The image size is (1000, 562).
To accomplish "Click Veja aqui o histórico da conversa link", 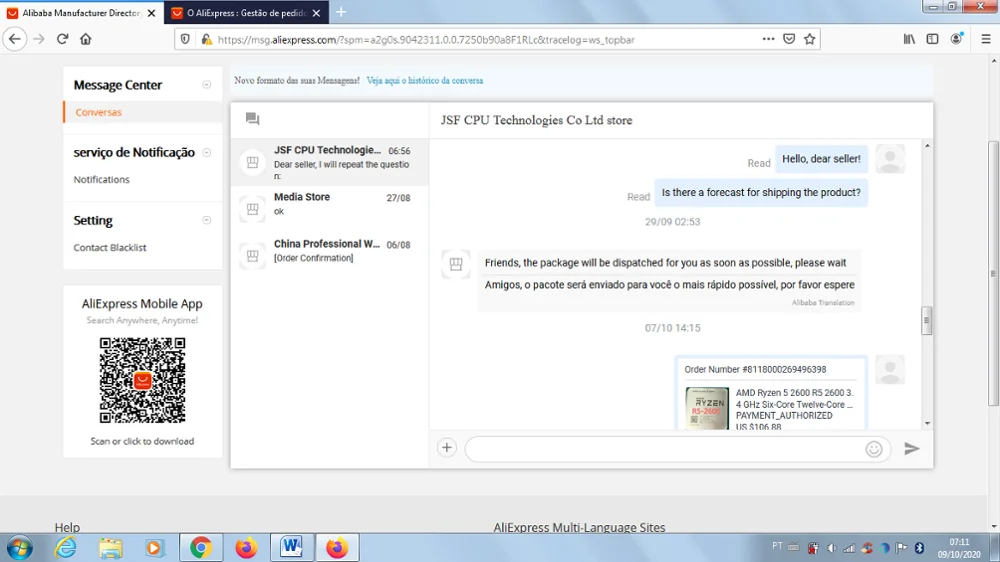I will coord(425,80).
